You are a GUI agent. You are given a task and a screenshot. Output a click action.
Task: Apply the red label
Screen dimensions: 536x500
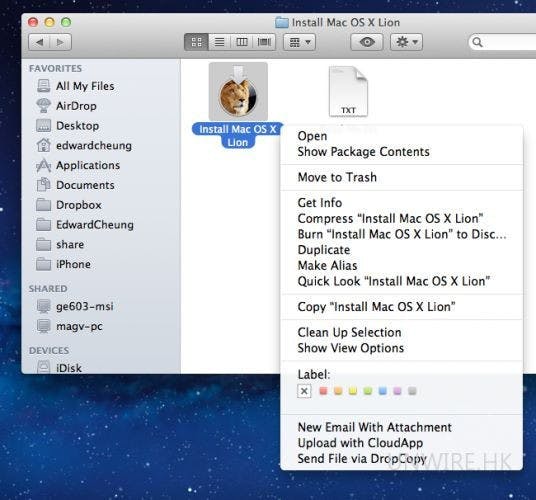(x=323, y=391)
